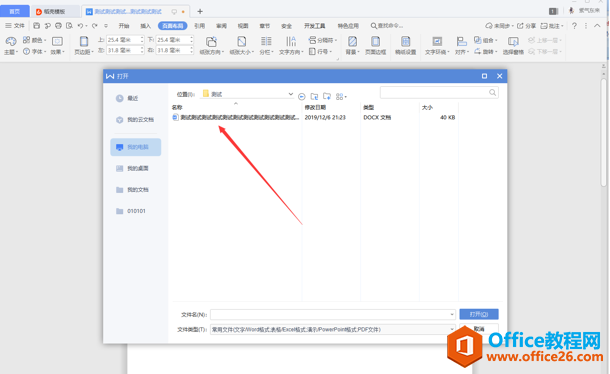Screen dimensions: 610x374
Task: Click the Page Border (页面边框) icon
Action: pyautogui.click(x=375, y=46)
